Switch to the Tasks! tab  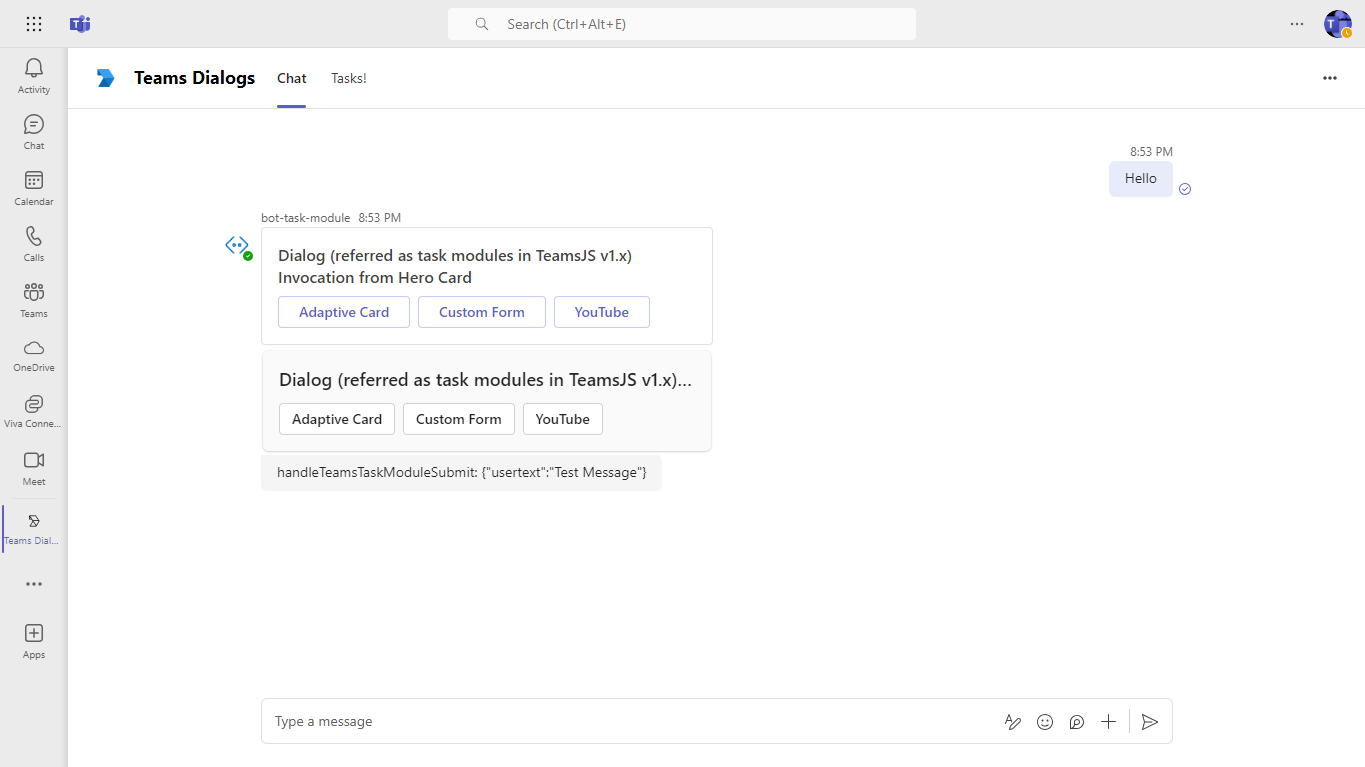click(348, 78)
